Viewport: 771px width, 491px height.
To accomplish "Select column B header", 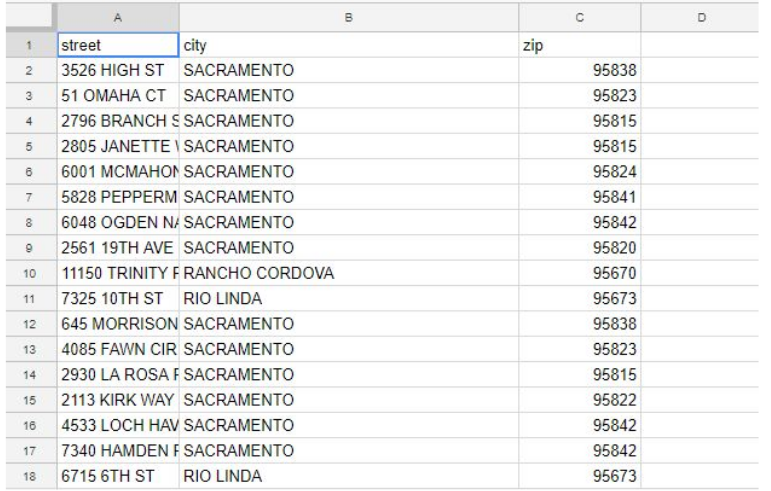I will pos(349,18).
